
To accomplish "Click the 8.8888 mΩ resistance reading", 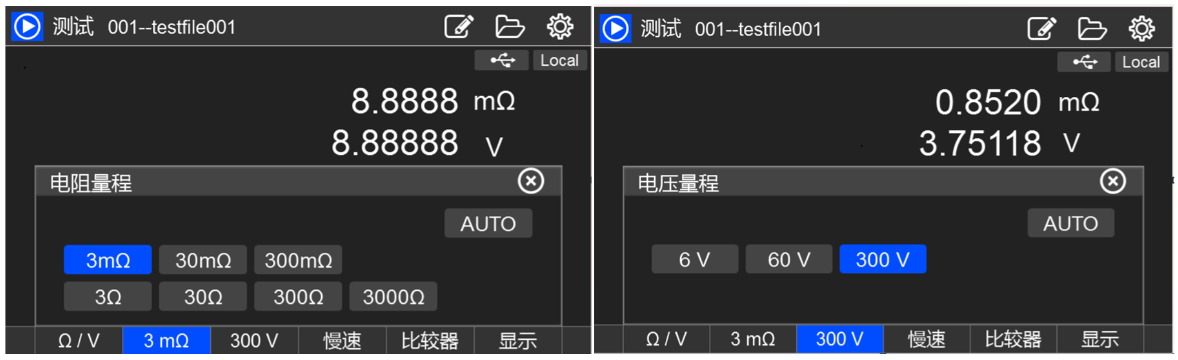I will point(433,101).
